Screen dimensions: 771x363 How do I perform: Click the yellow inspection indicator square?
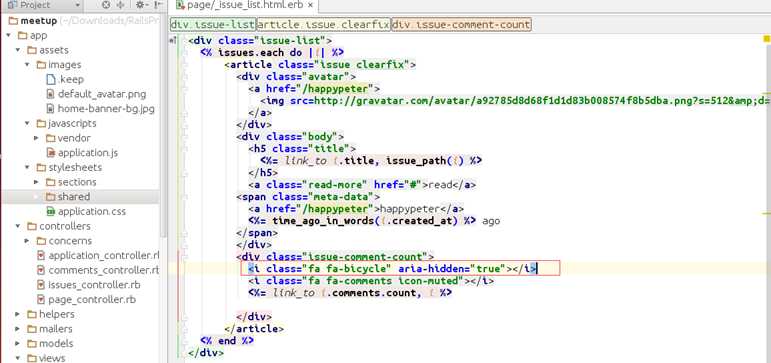pyautogui.click(x=767, y=39)
